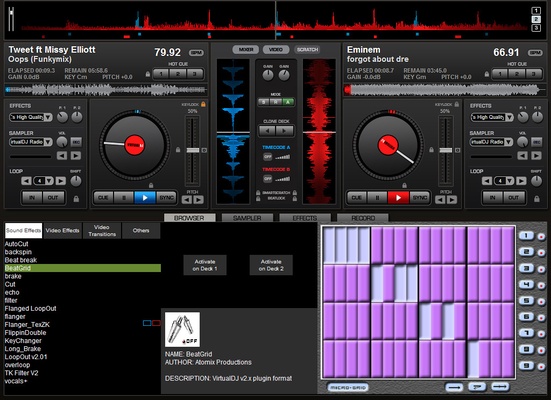
Task: Select Video Effects category tab
Action: point(63,231)
